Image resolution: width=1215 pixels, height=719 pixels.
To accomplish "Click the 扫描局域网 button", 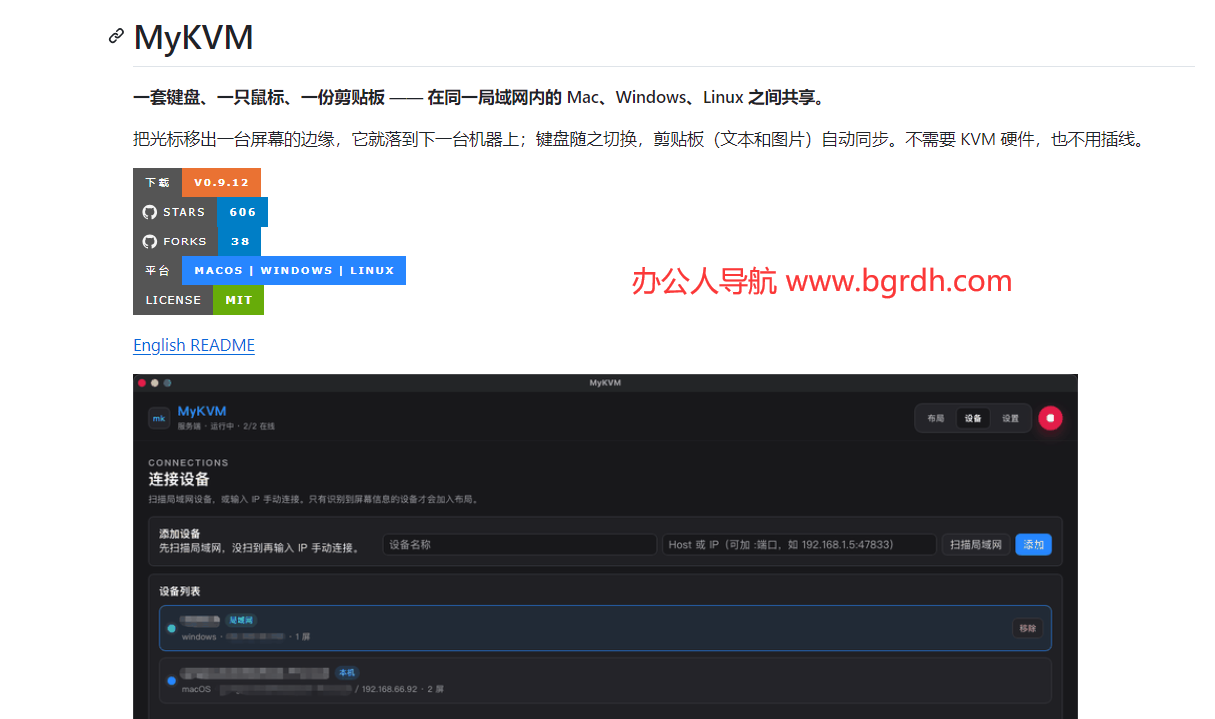I will pyautogui.click(x=976, y=545).
